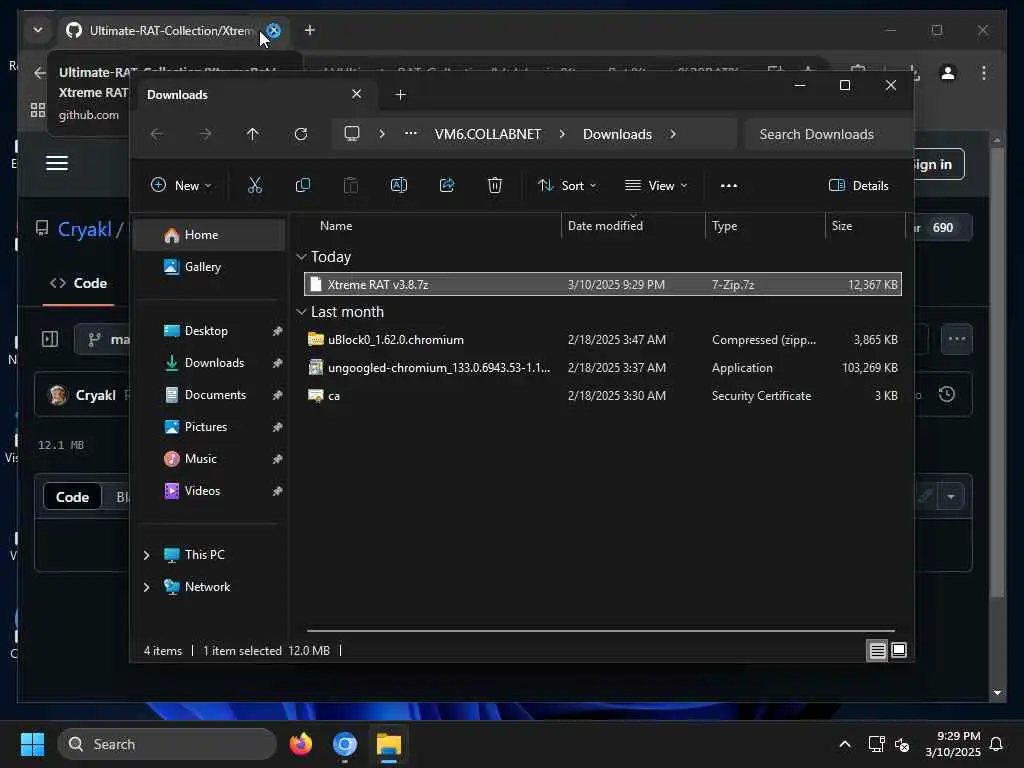This screenshot has width=1024, height=768.
Task: Collapse the Last month group
Action: coord(301,312)
